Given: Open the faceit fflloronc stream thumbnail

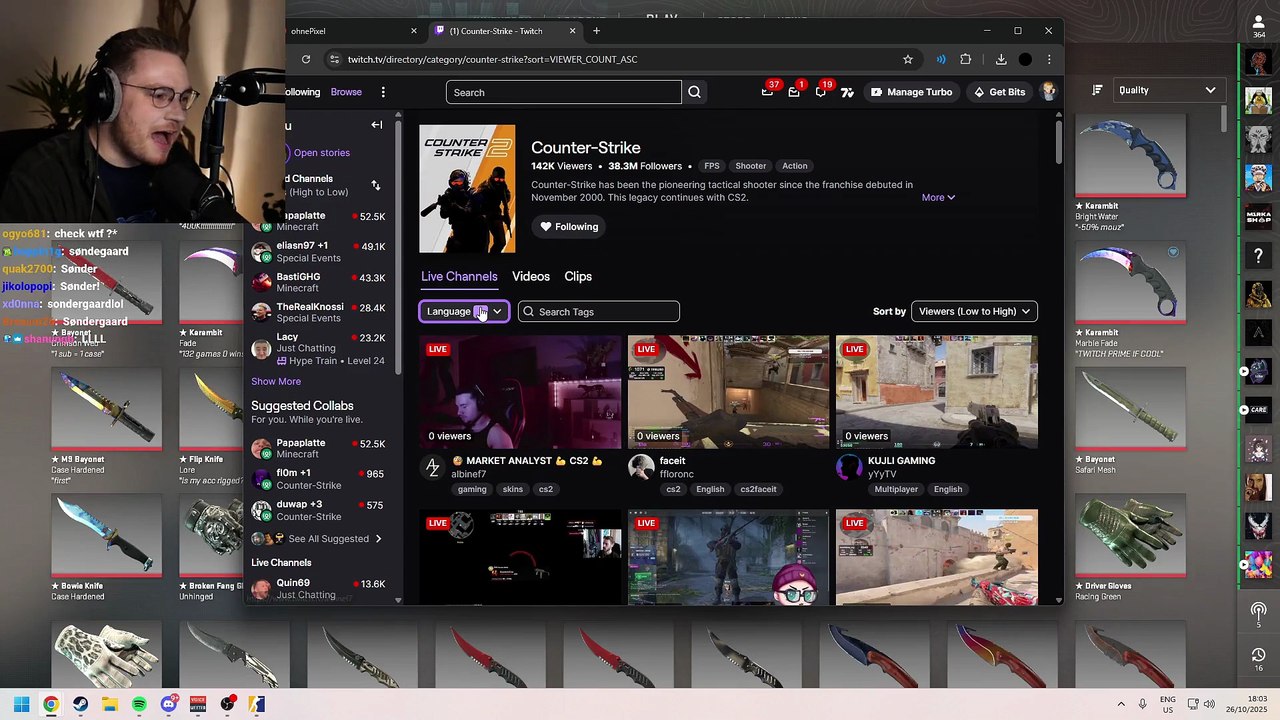Looking at the screenshot, I should click(729, 392).
